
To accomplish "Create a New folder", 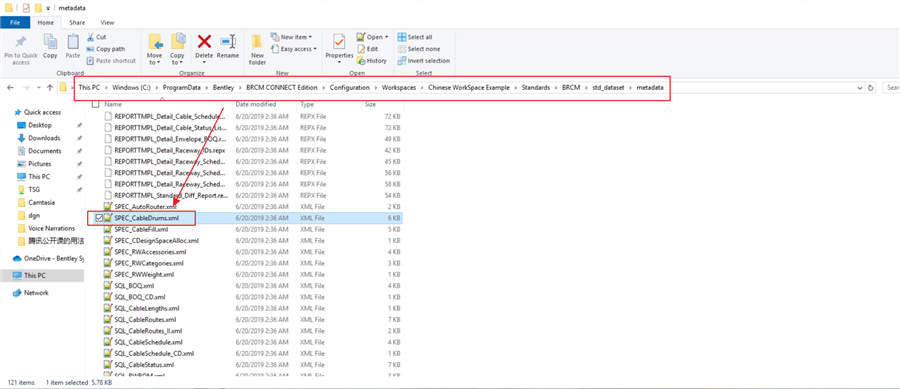I will pos(257,49).
